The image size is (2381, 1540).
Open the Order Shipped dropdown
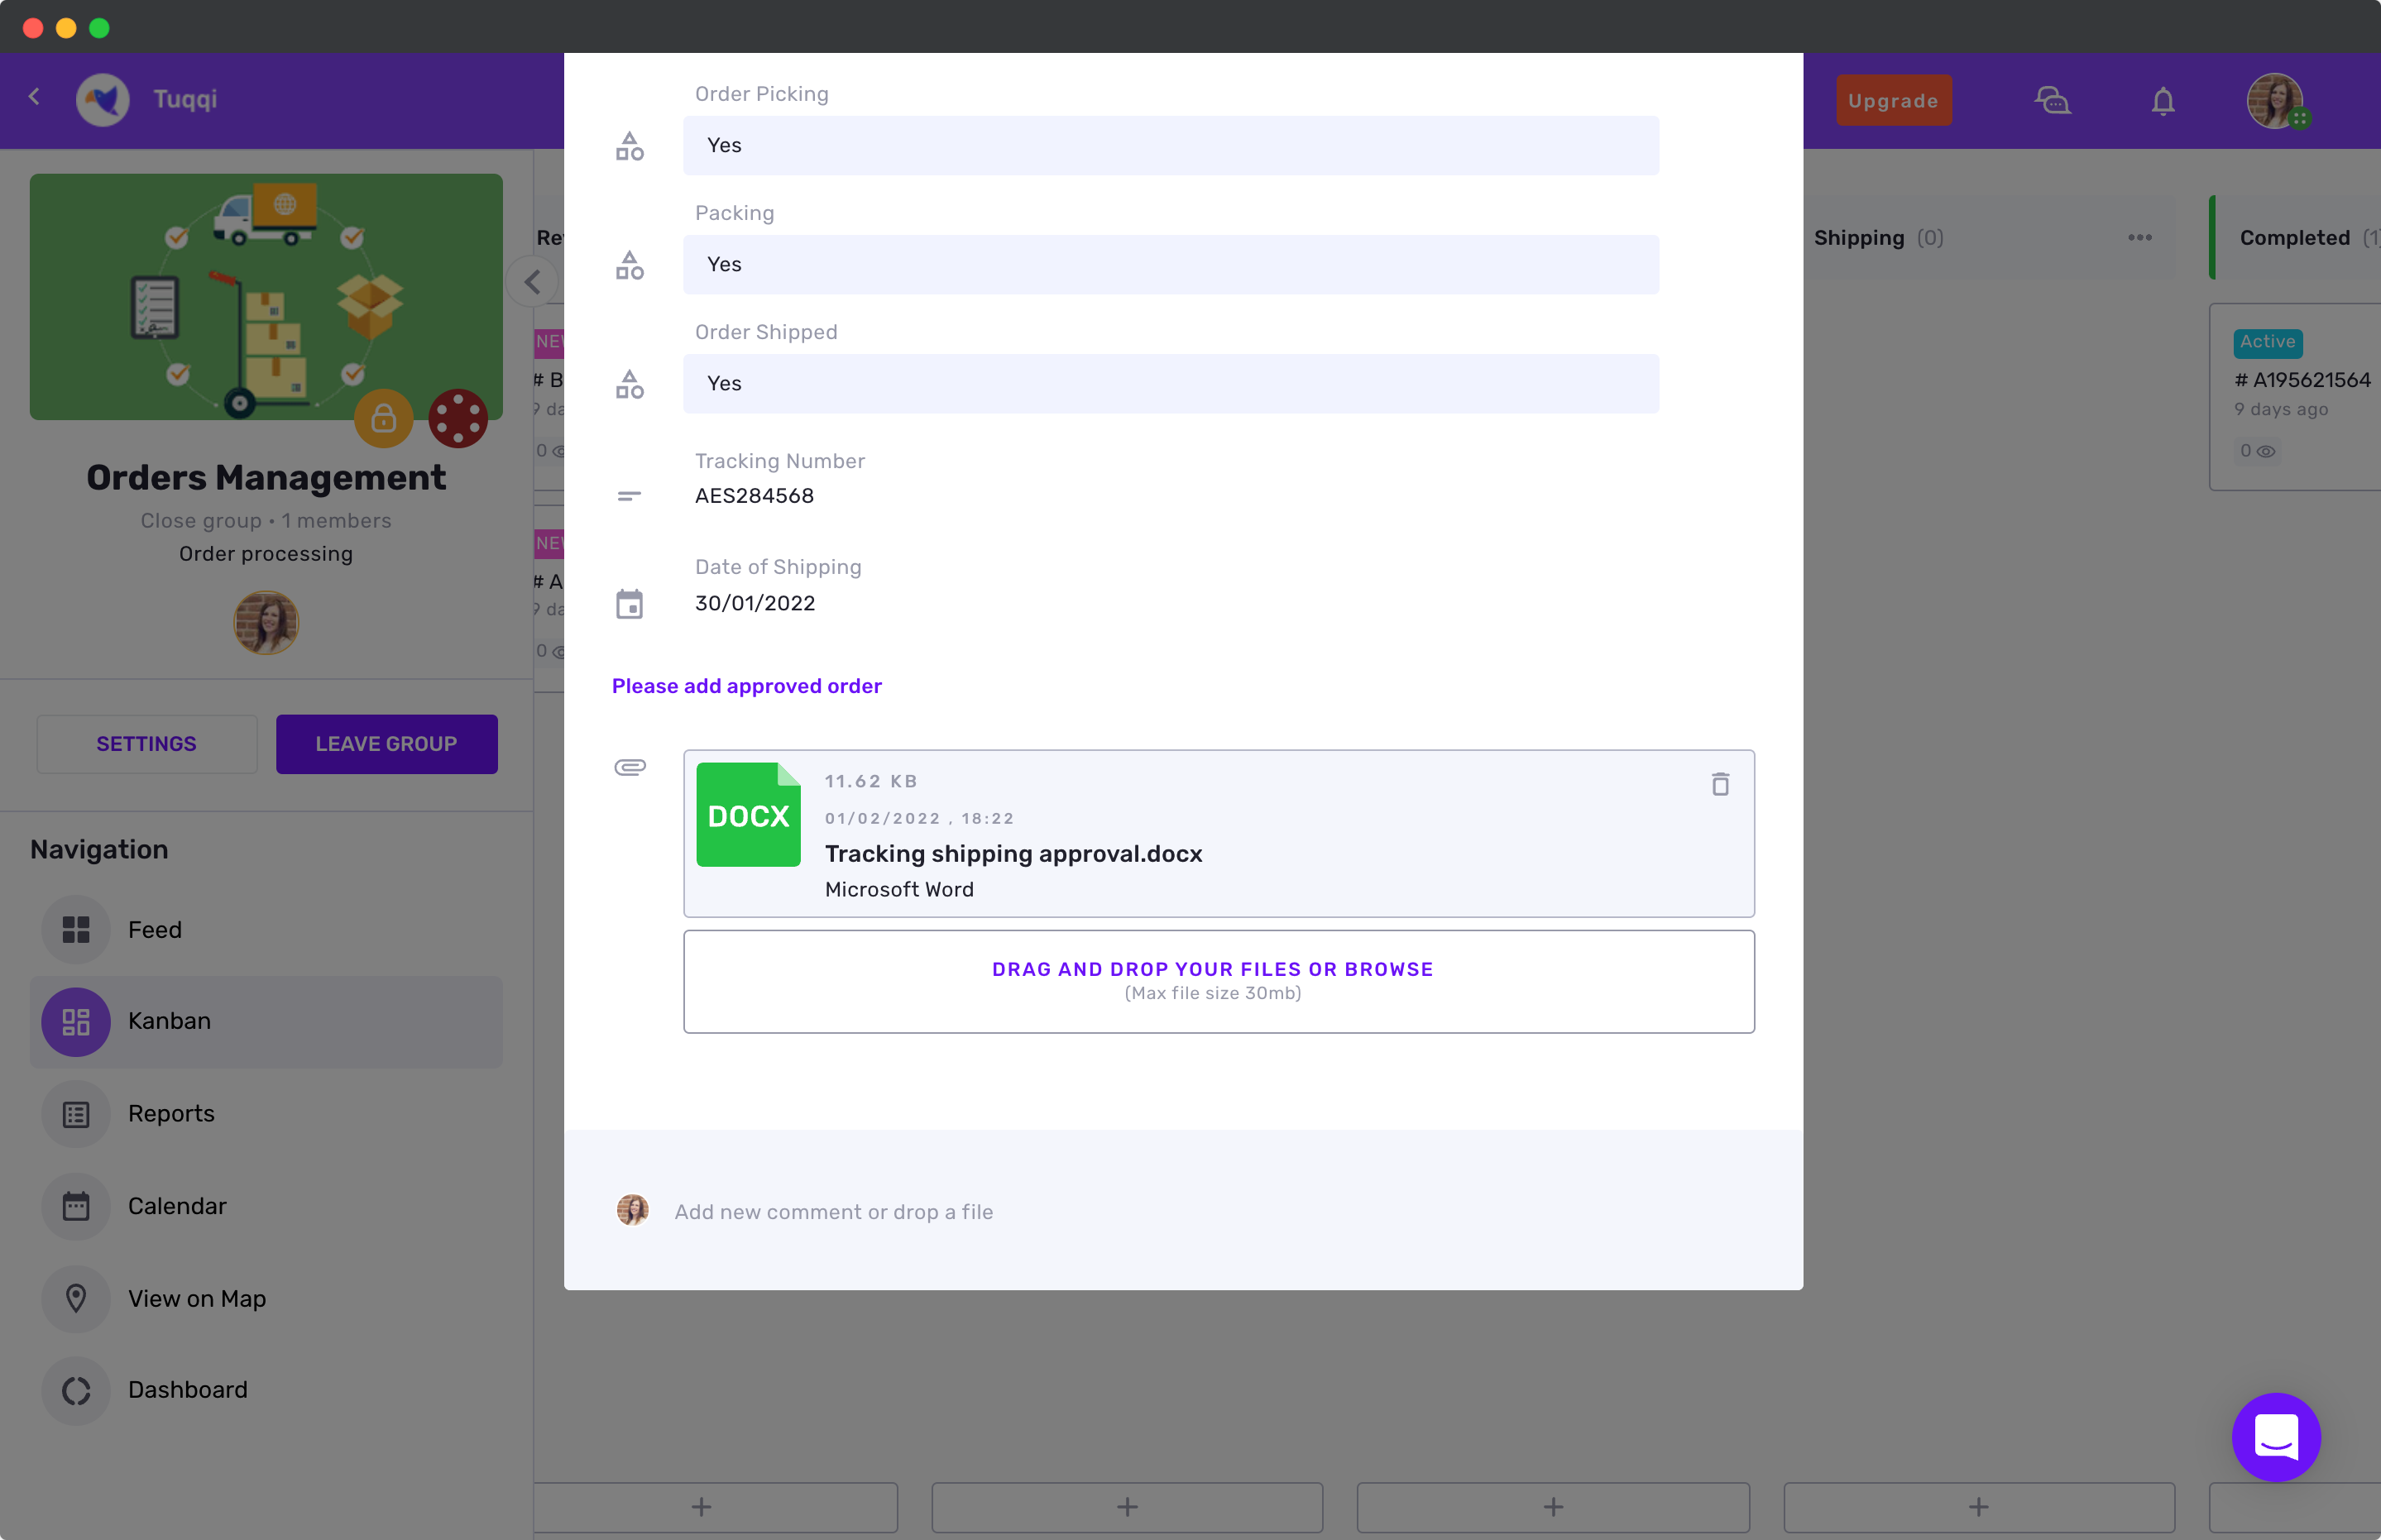(x=1170, y=384)
